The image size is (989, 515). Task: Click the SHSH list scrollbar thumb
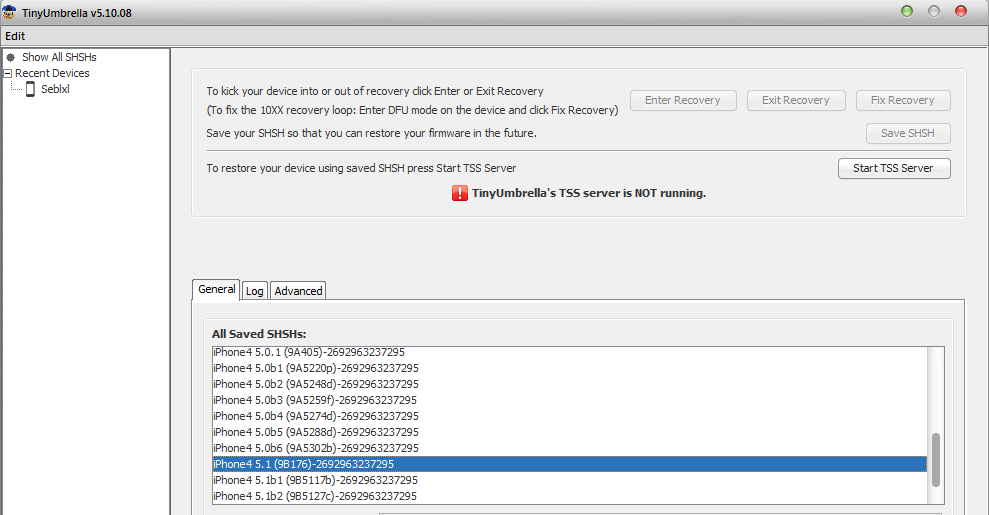pyautogui.click(x=936, y=460)
